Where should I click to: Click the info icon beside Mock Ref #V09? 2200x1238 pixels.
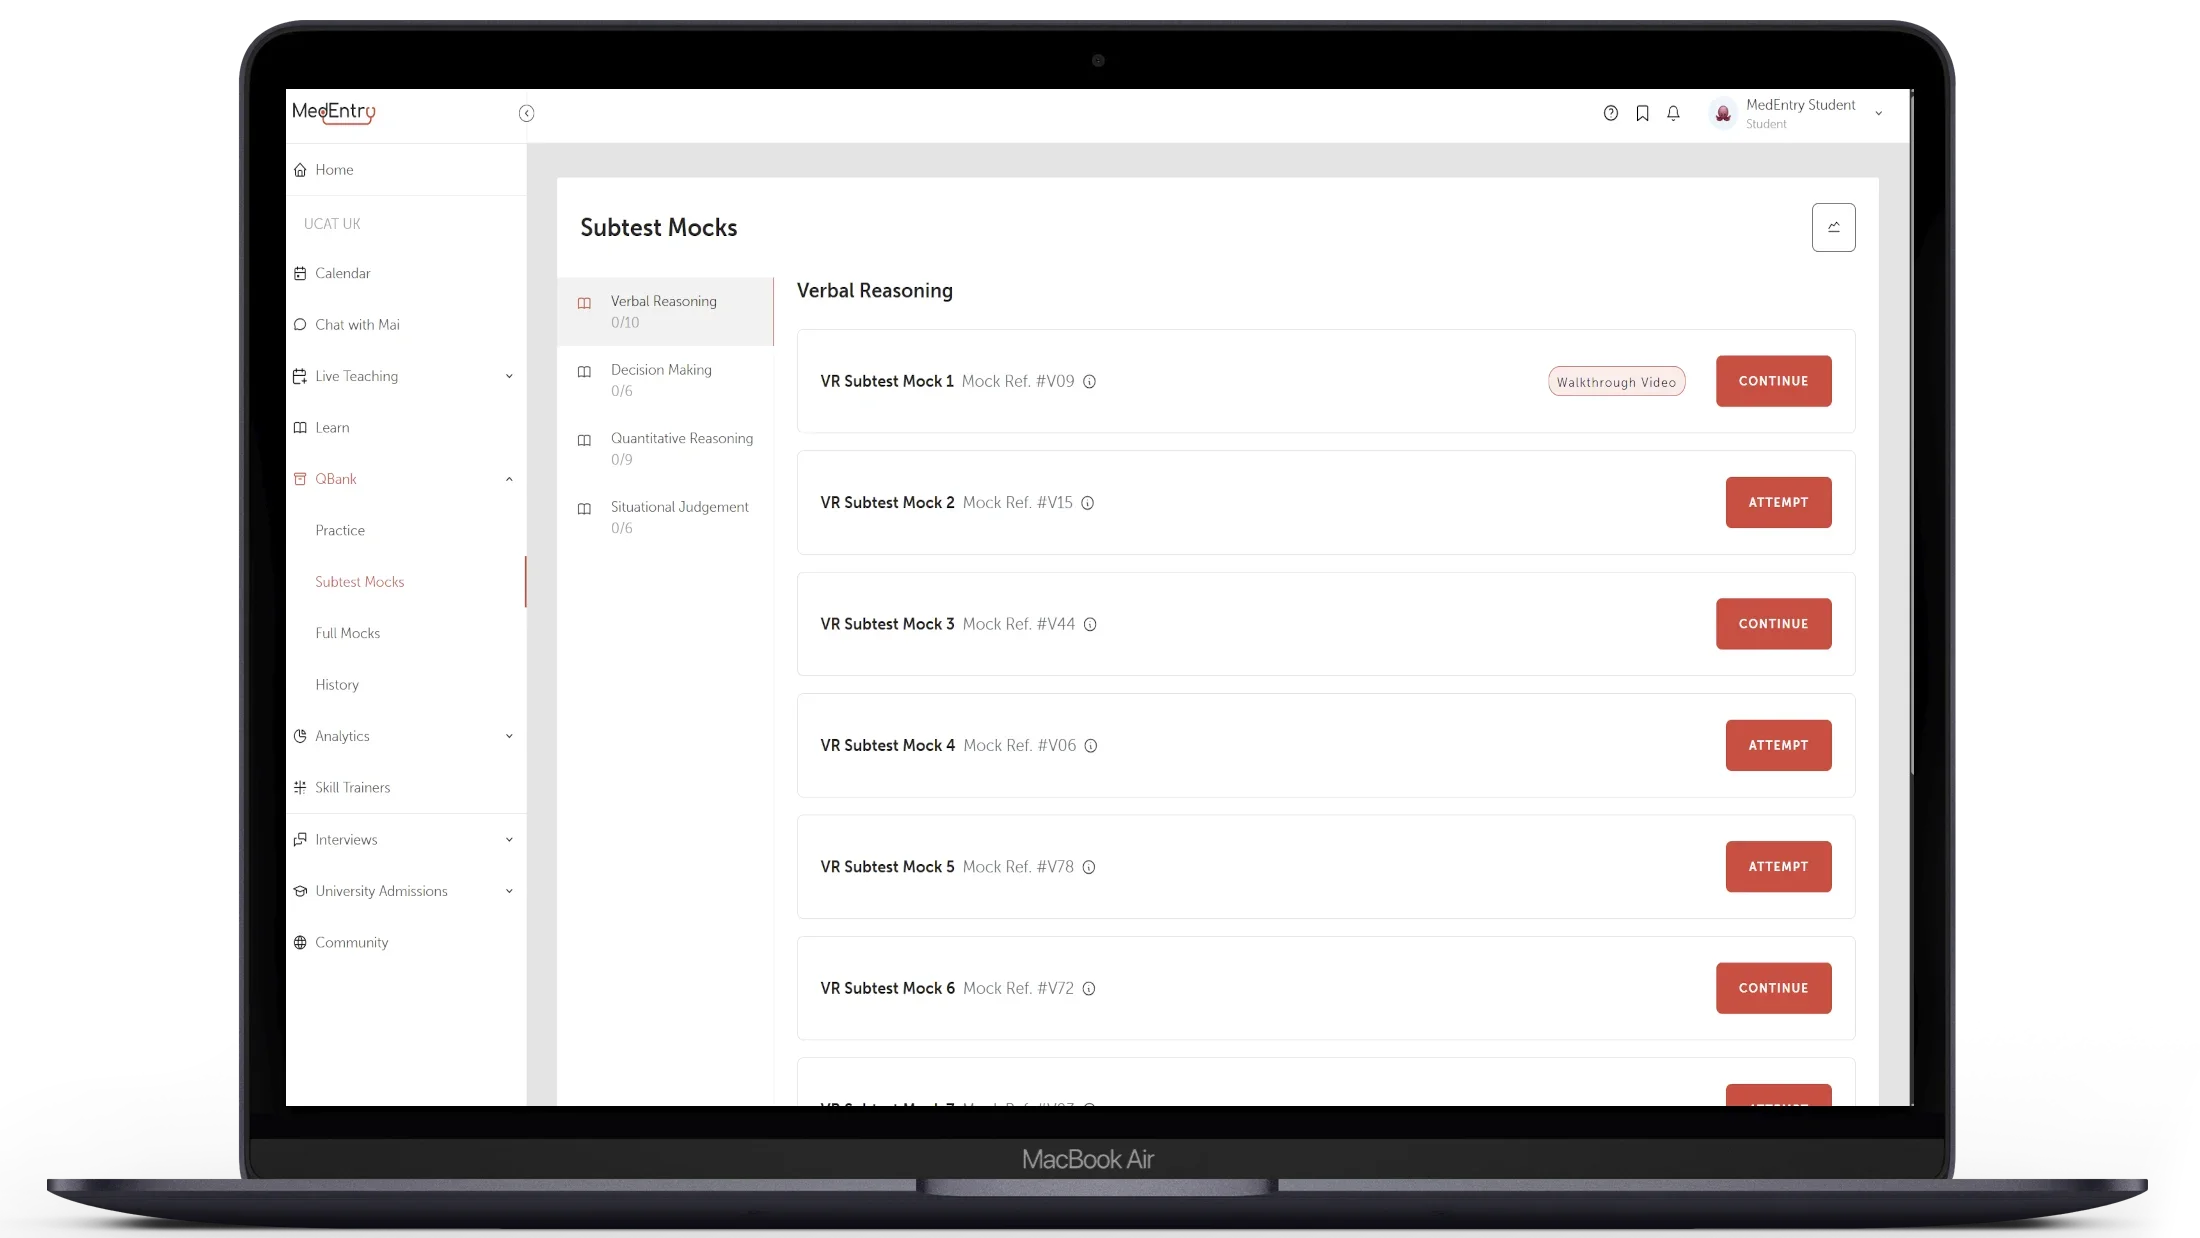[x=1090, y=381]
